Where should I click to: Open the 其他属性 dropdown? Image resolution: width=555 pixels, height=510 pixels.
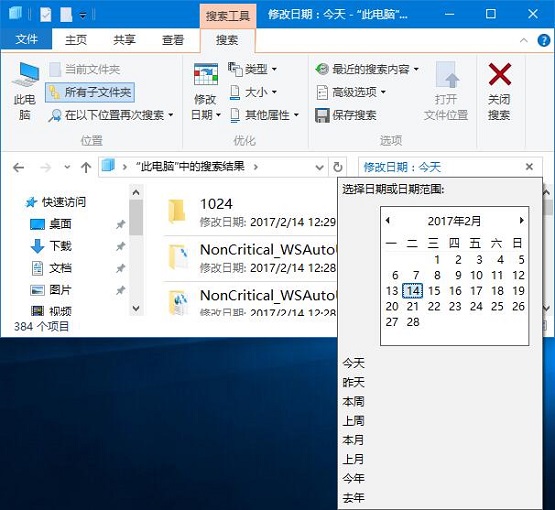click(264, 115)
